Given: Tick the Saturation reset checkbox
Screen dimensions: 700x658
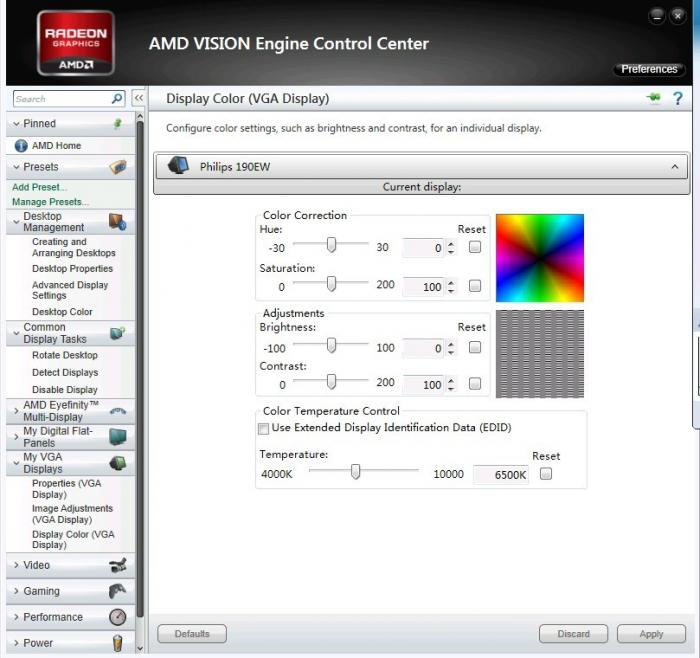Looking at the screenshot, I should click(475, 286).
